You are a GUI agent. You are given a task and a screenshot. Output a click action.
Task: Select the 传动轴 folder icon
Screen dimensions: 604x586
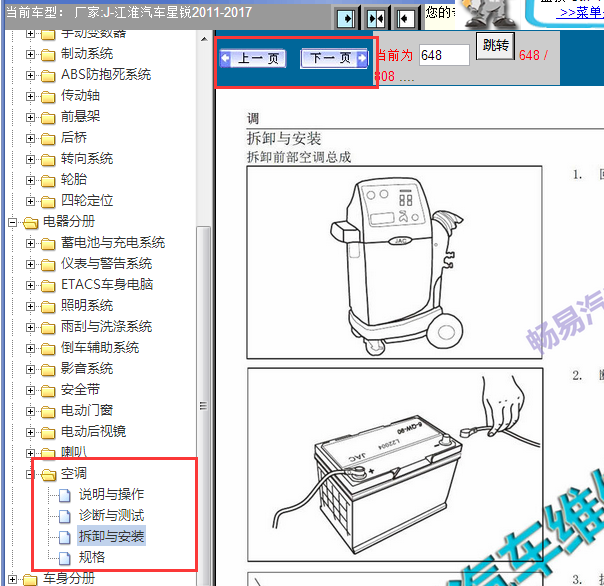point(48,97)
